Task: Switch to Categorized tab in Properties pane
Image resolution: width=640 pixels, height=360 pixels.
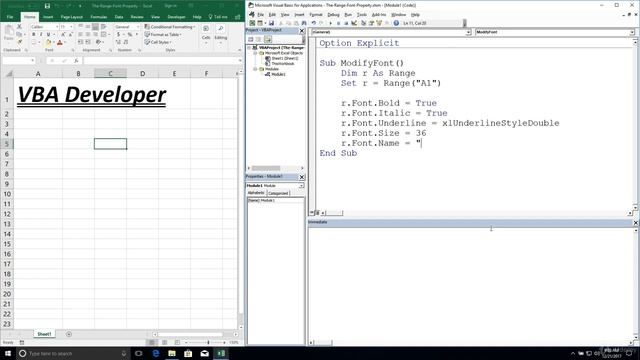Action: [x=278, y=193]
